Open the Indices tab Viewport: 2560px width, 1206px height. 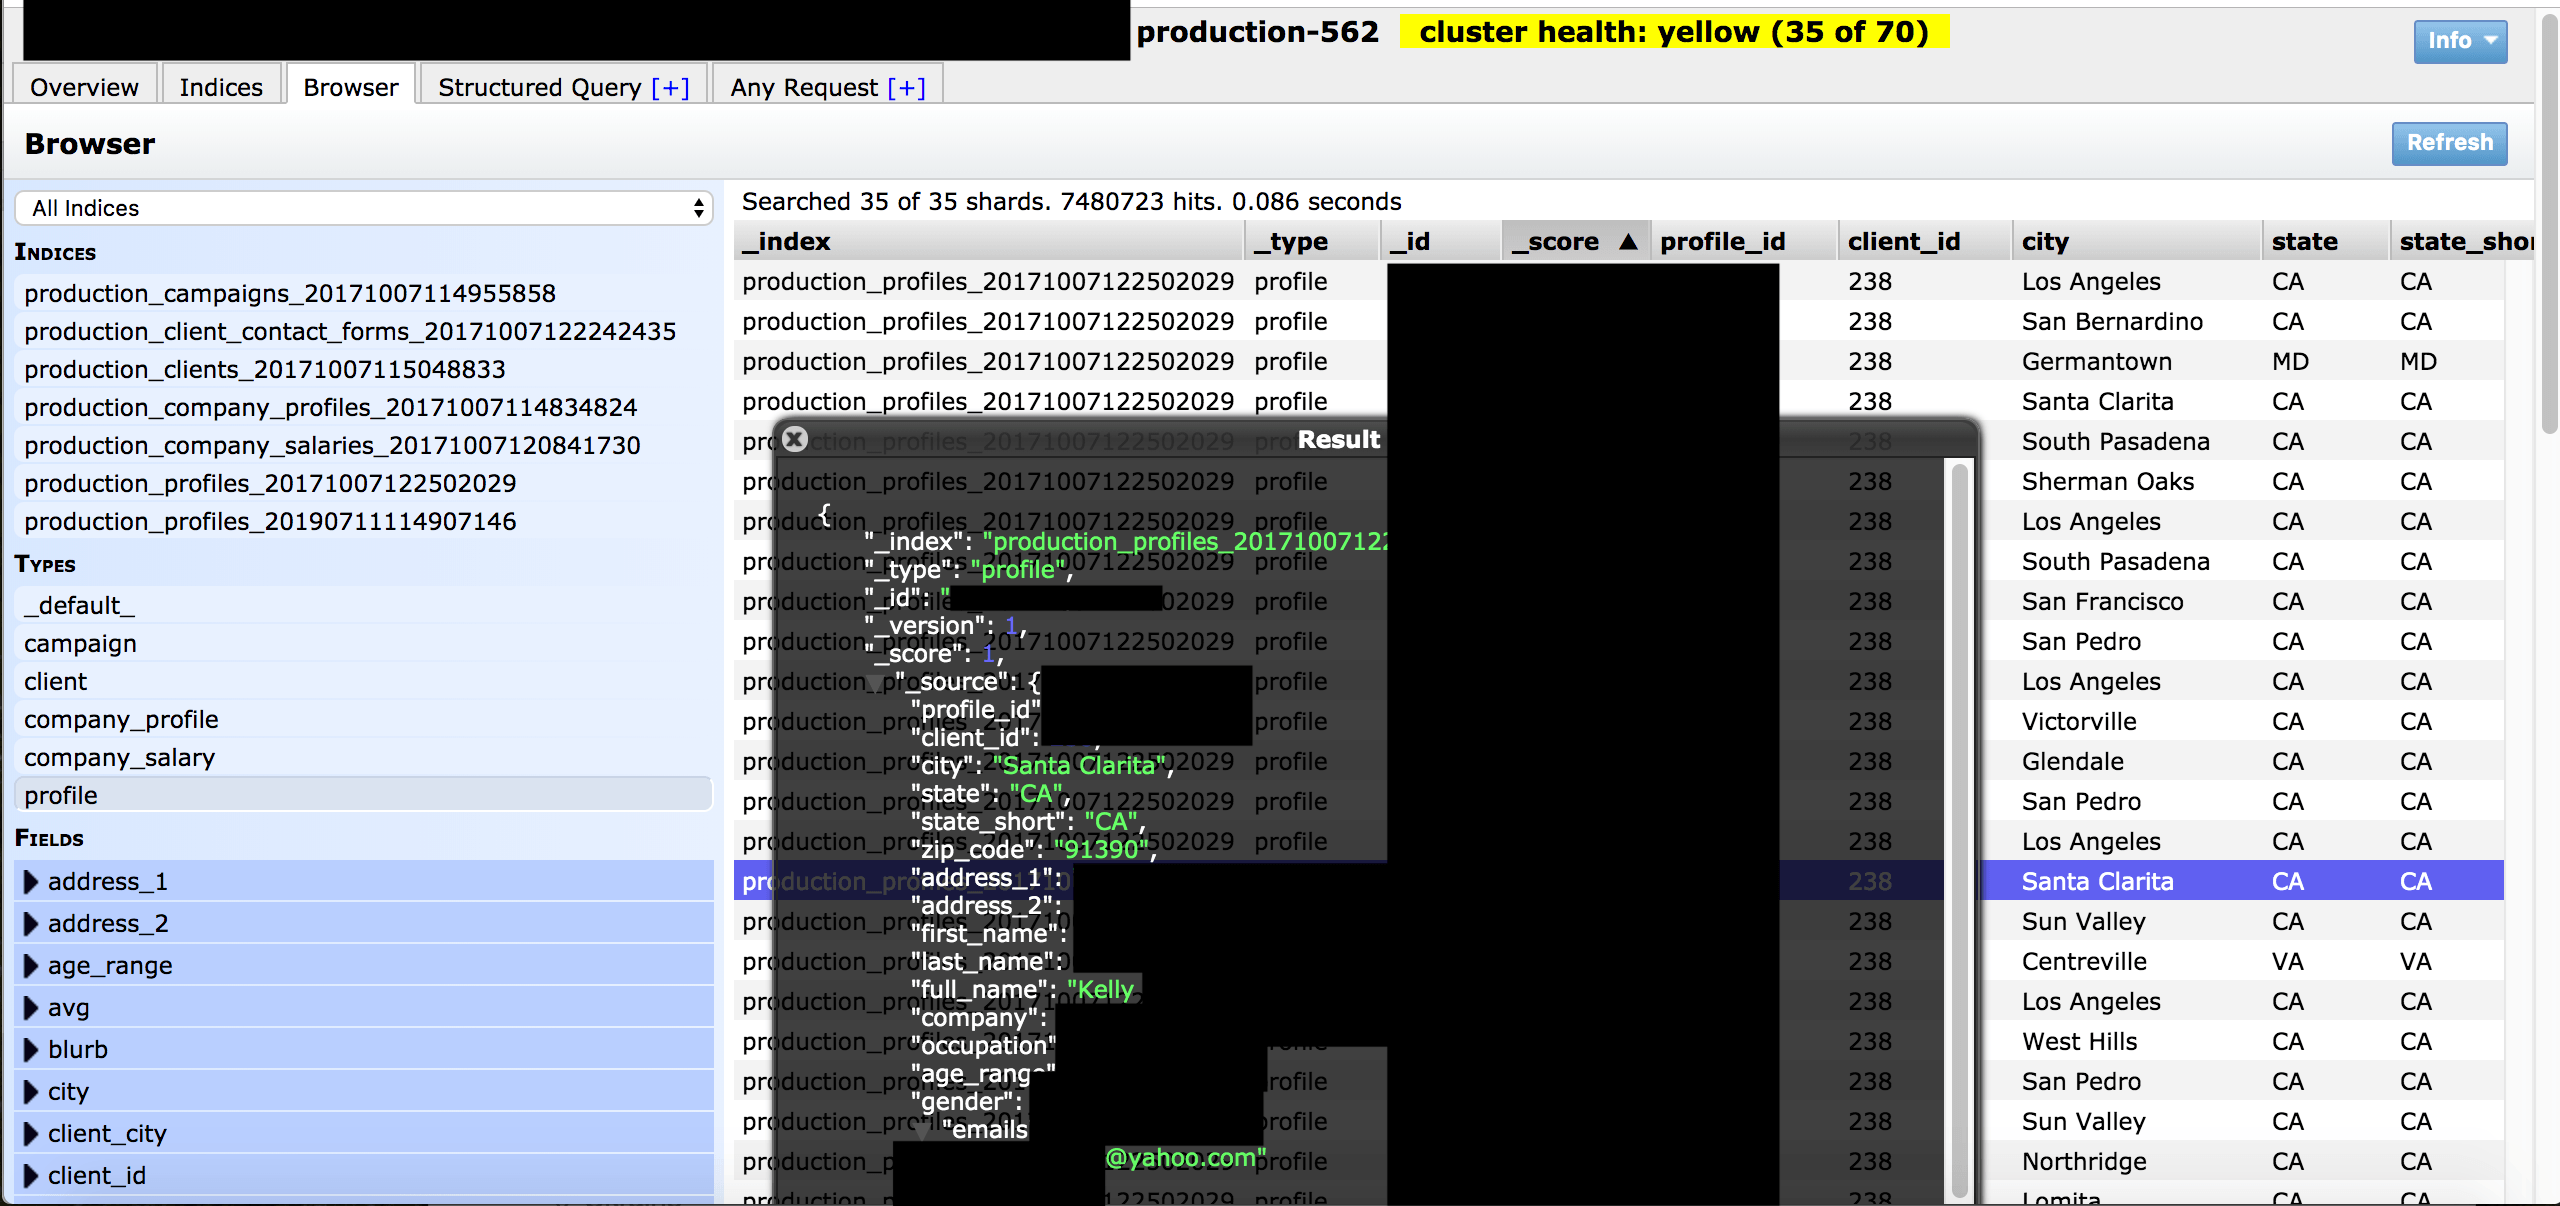(x=221, y=87)
